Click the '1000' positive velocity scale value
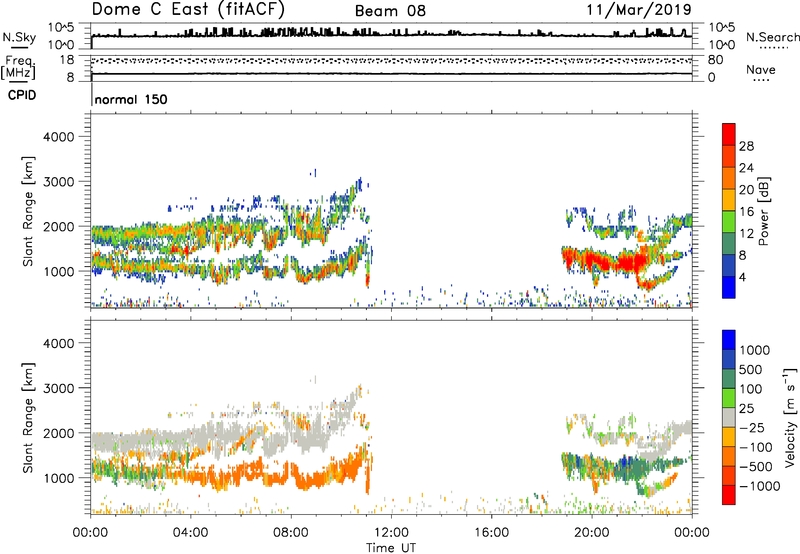Image resolution: width=800 pixels, height=554 pixels. click(755, 350)
